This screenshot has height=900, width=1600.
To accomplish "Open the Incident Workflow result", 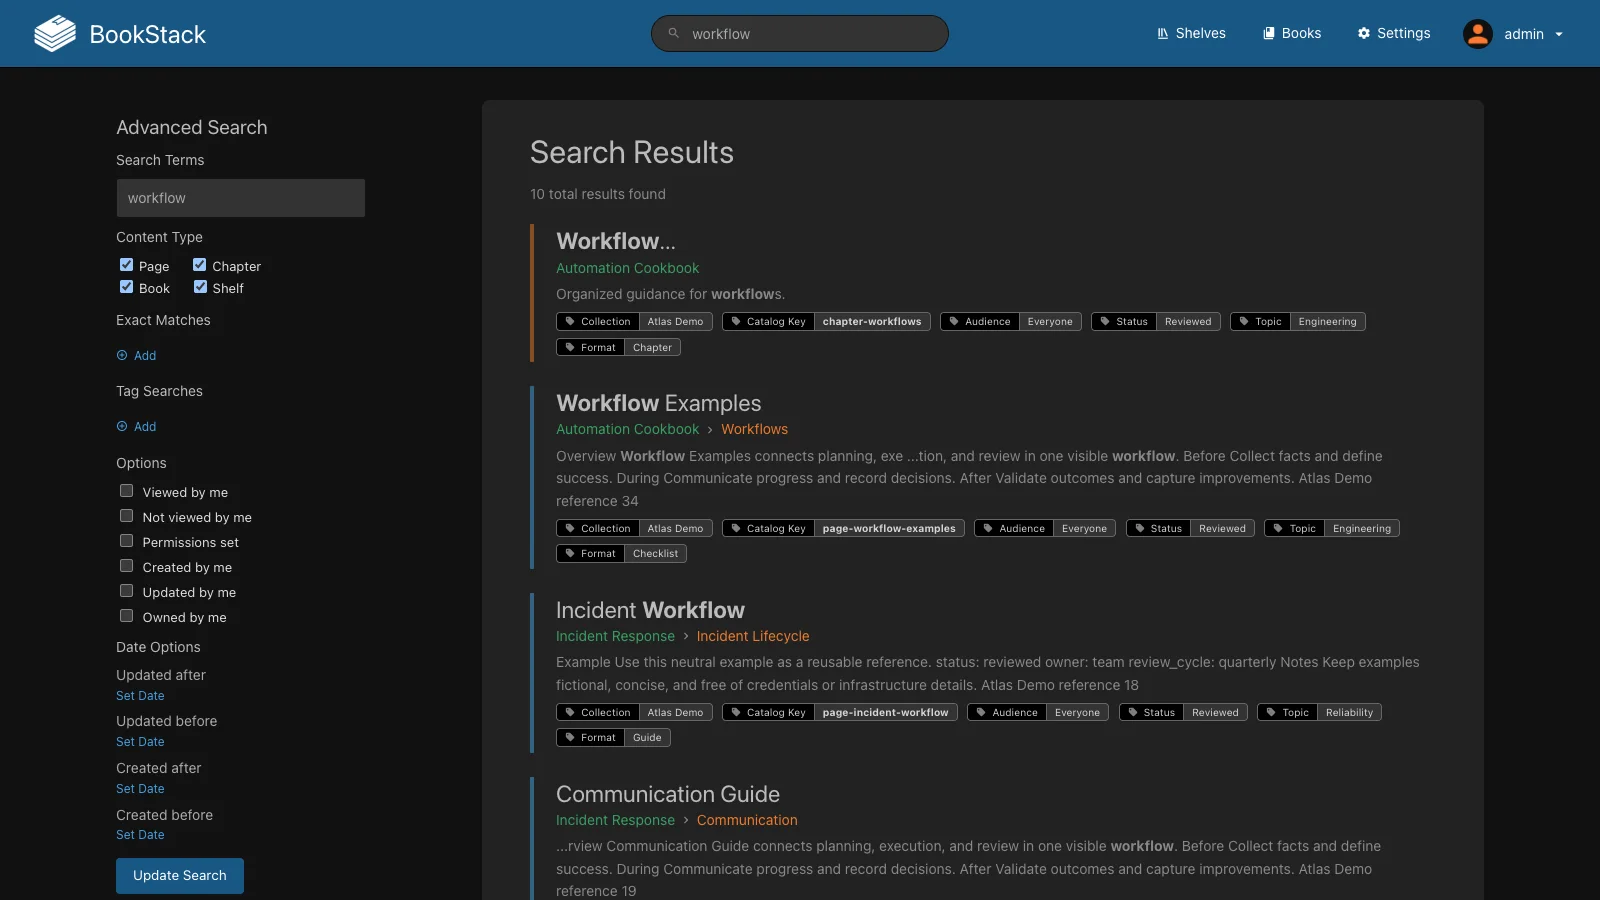I will [x=650, y=610].
